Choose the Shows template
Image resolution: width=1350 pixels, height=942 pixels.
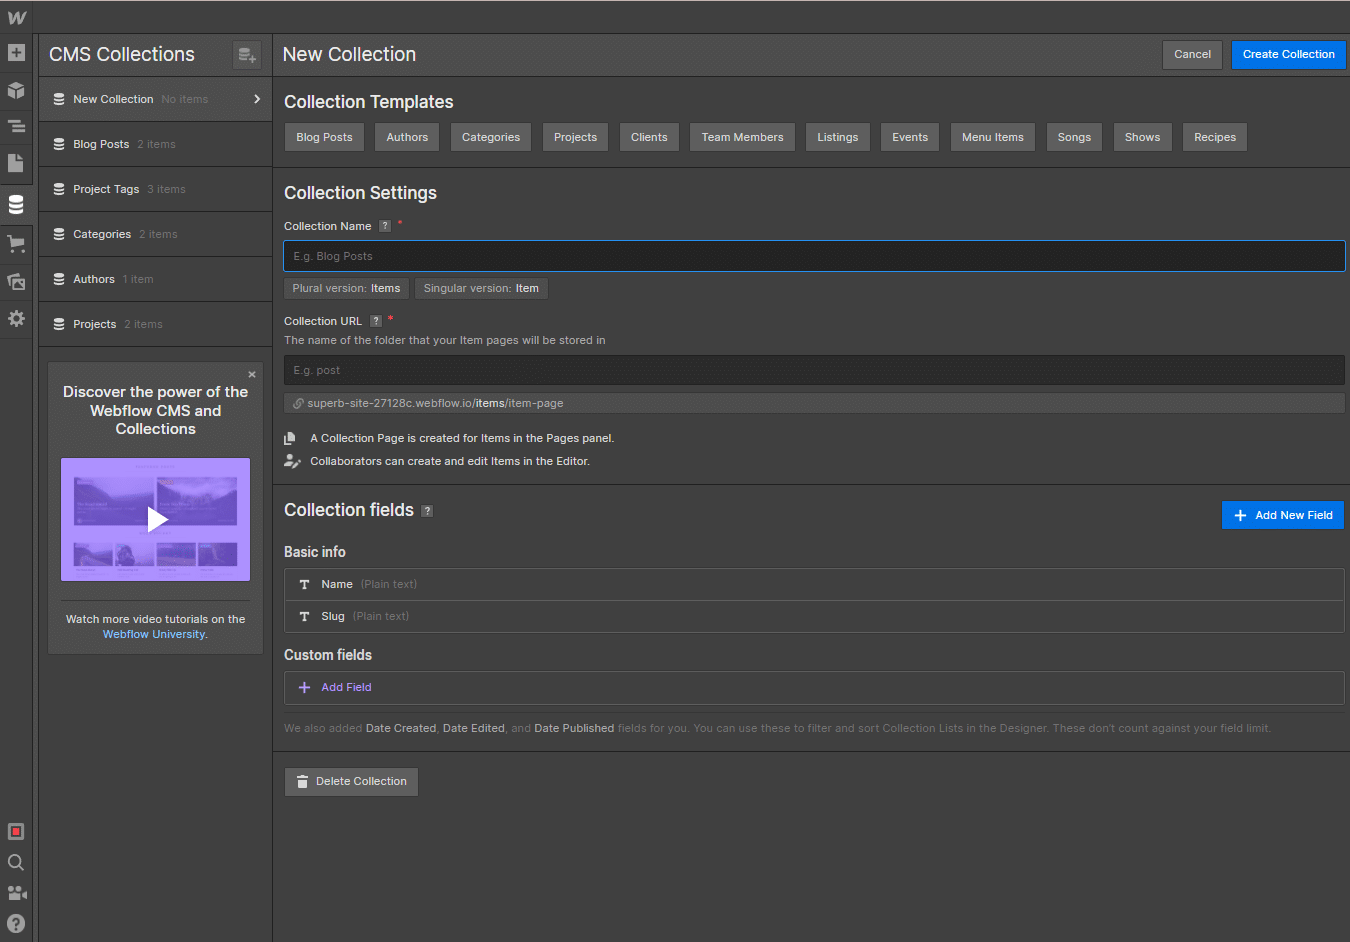coord(1142,137)
